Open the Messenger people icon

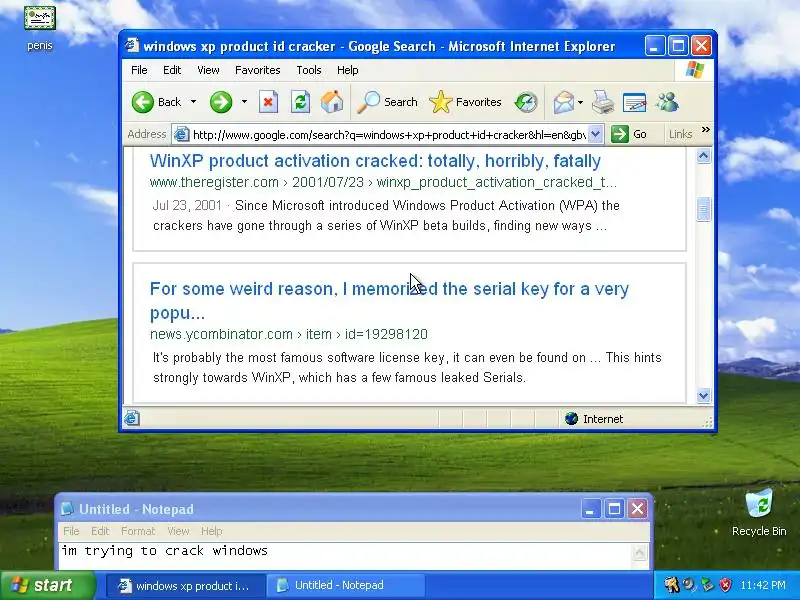667,102
